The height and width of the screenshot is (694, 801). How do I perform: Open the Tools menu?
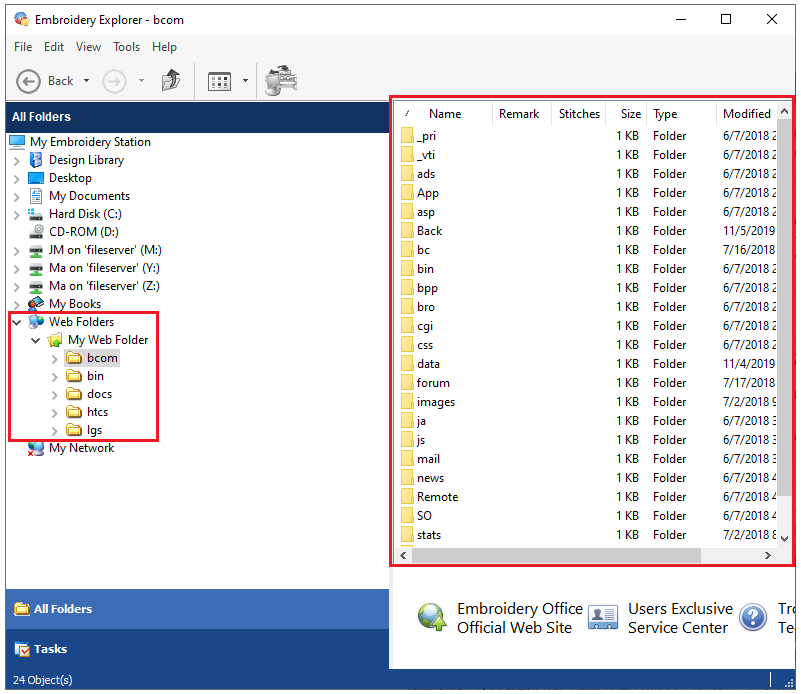126,47
